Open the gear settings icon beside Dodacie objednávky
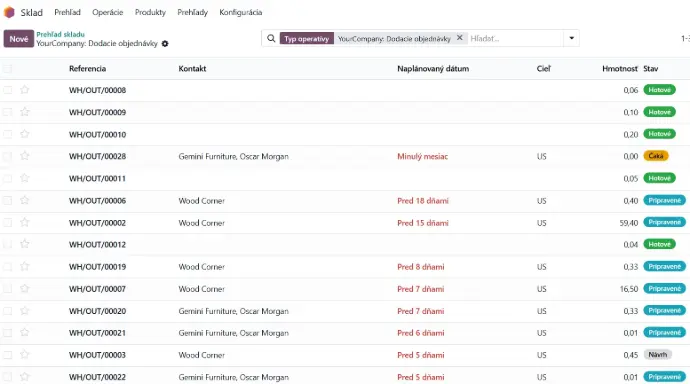Image resolution: width=690 pixels, height=384 pixels. click(165, 44)
